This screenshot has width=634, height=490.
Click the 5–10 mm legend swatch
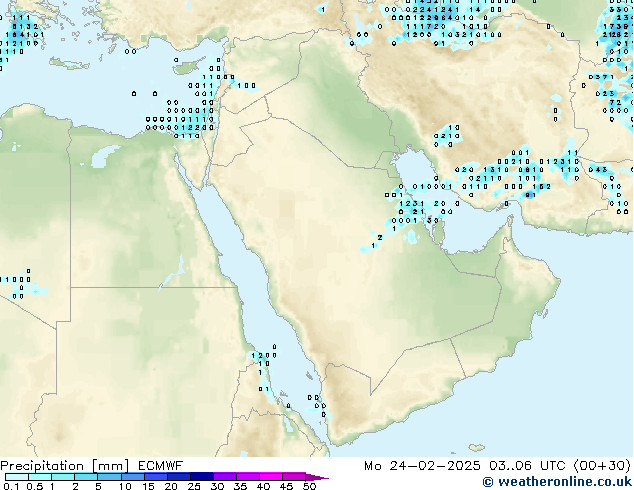[109, 477]
